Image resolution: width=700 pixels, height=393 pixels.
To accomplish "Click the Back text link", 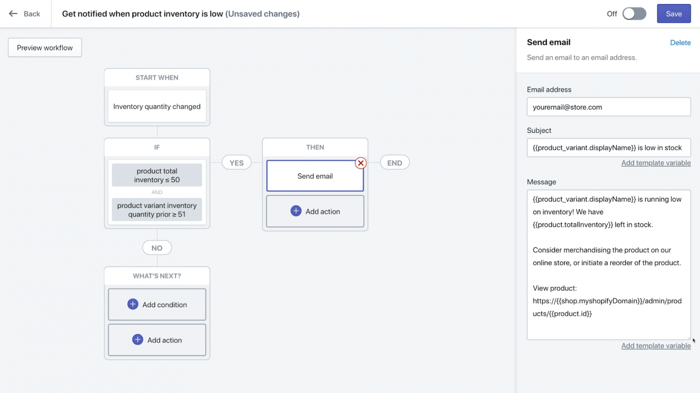I will click(x=32, y=14).
